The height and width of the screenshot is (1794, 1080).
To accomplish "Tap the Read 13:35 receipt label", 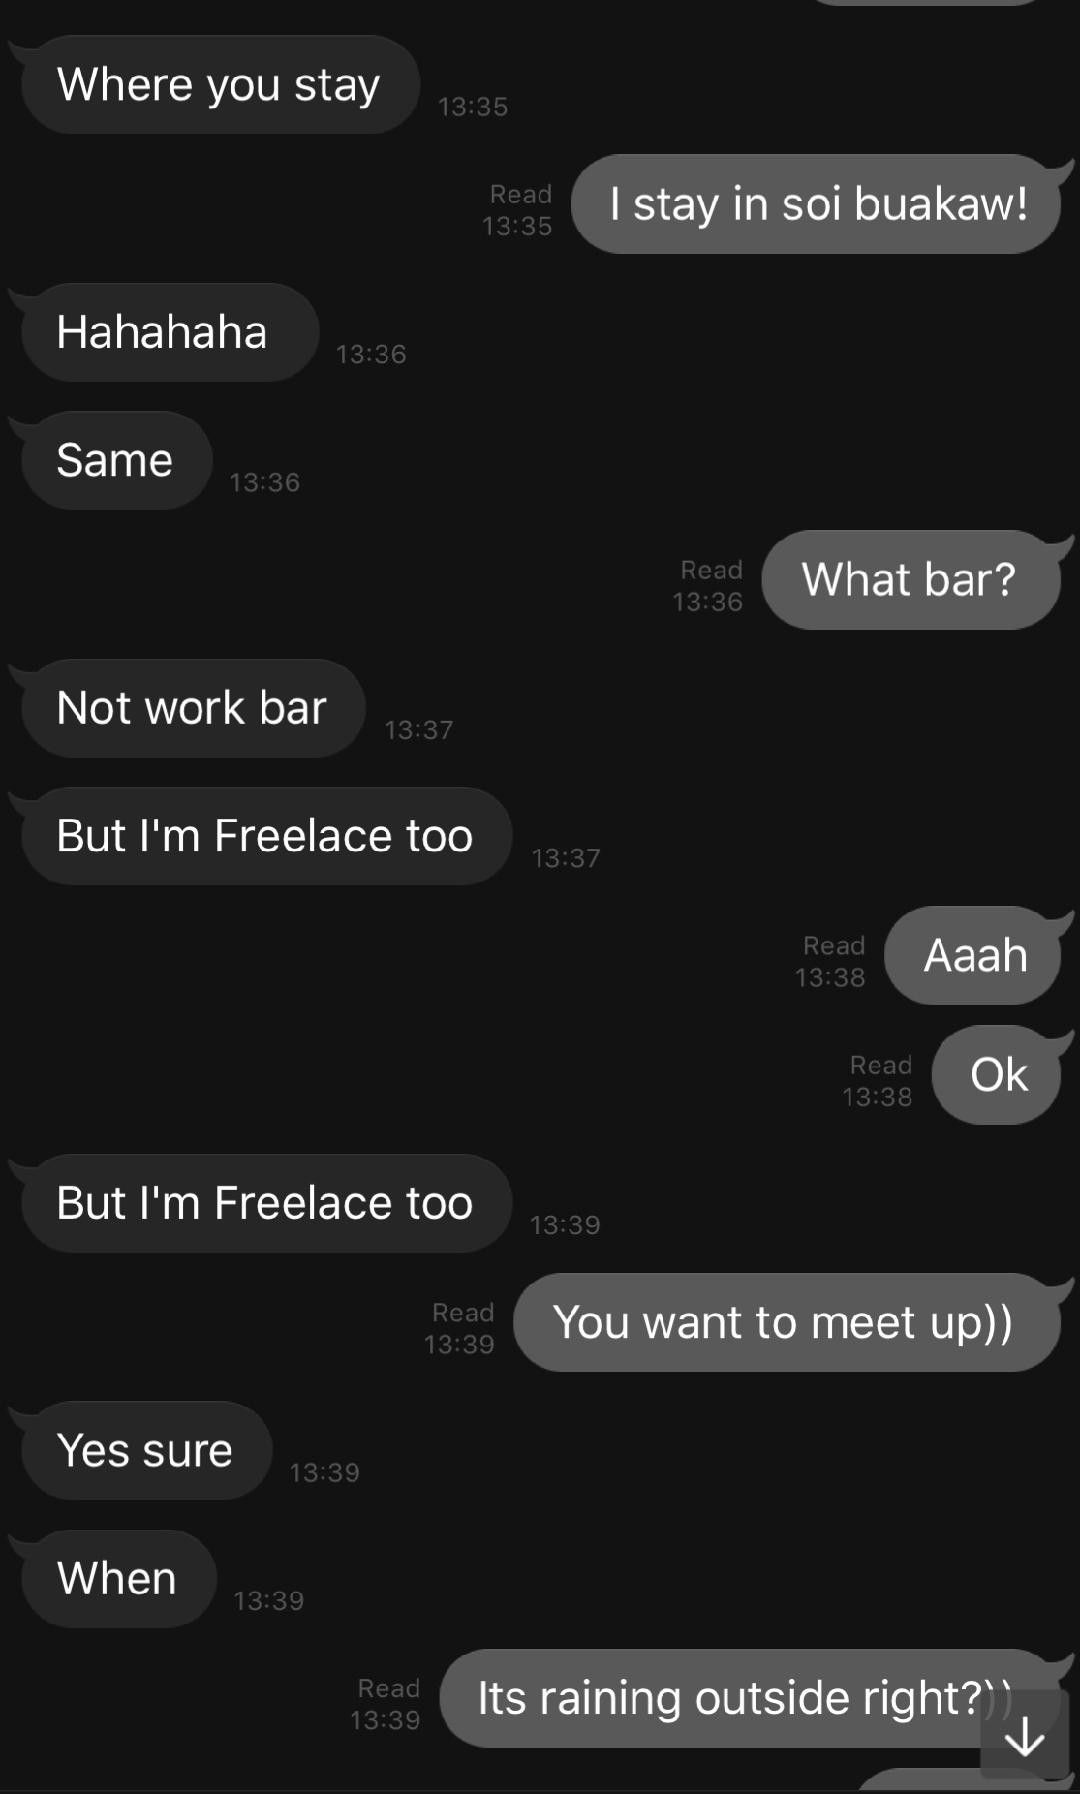I will coord(518,210).
